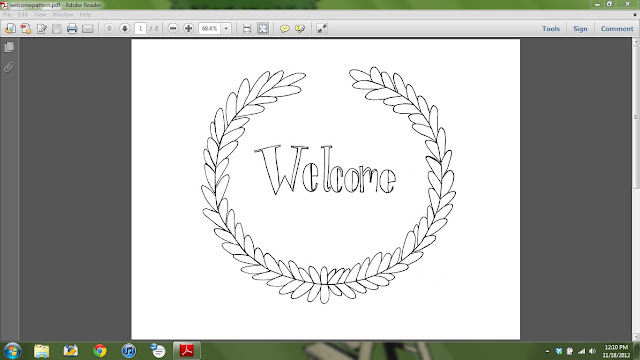Viewport: 640px width, 360px height.
Task: Click the edit document pencil icon
Action: 42,29
